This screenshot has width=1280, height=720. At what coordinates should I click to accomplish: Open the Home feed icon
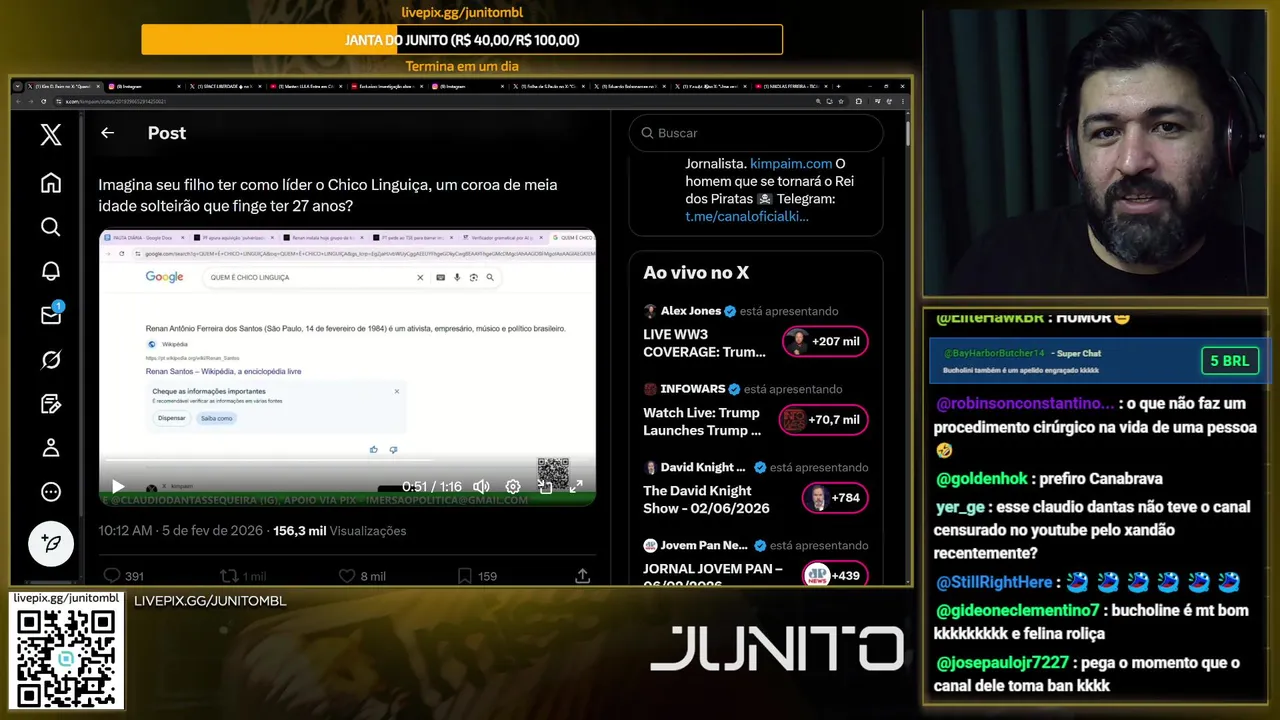[51, 183]
